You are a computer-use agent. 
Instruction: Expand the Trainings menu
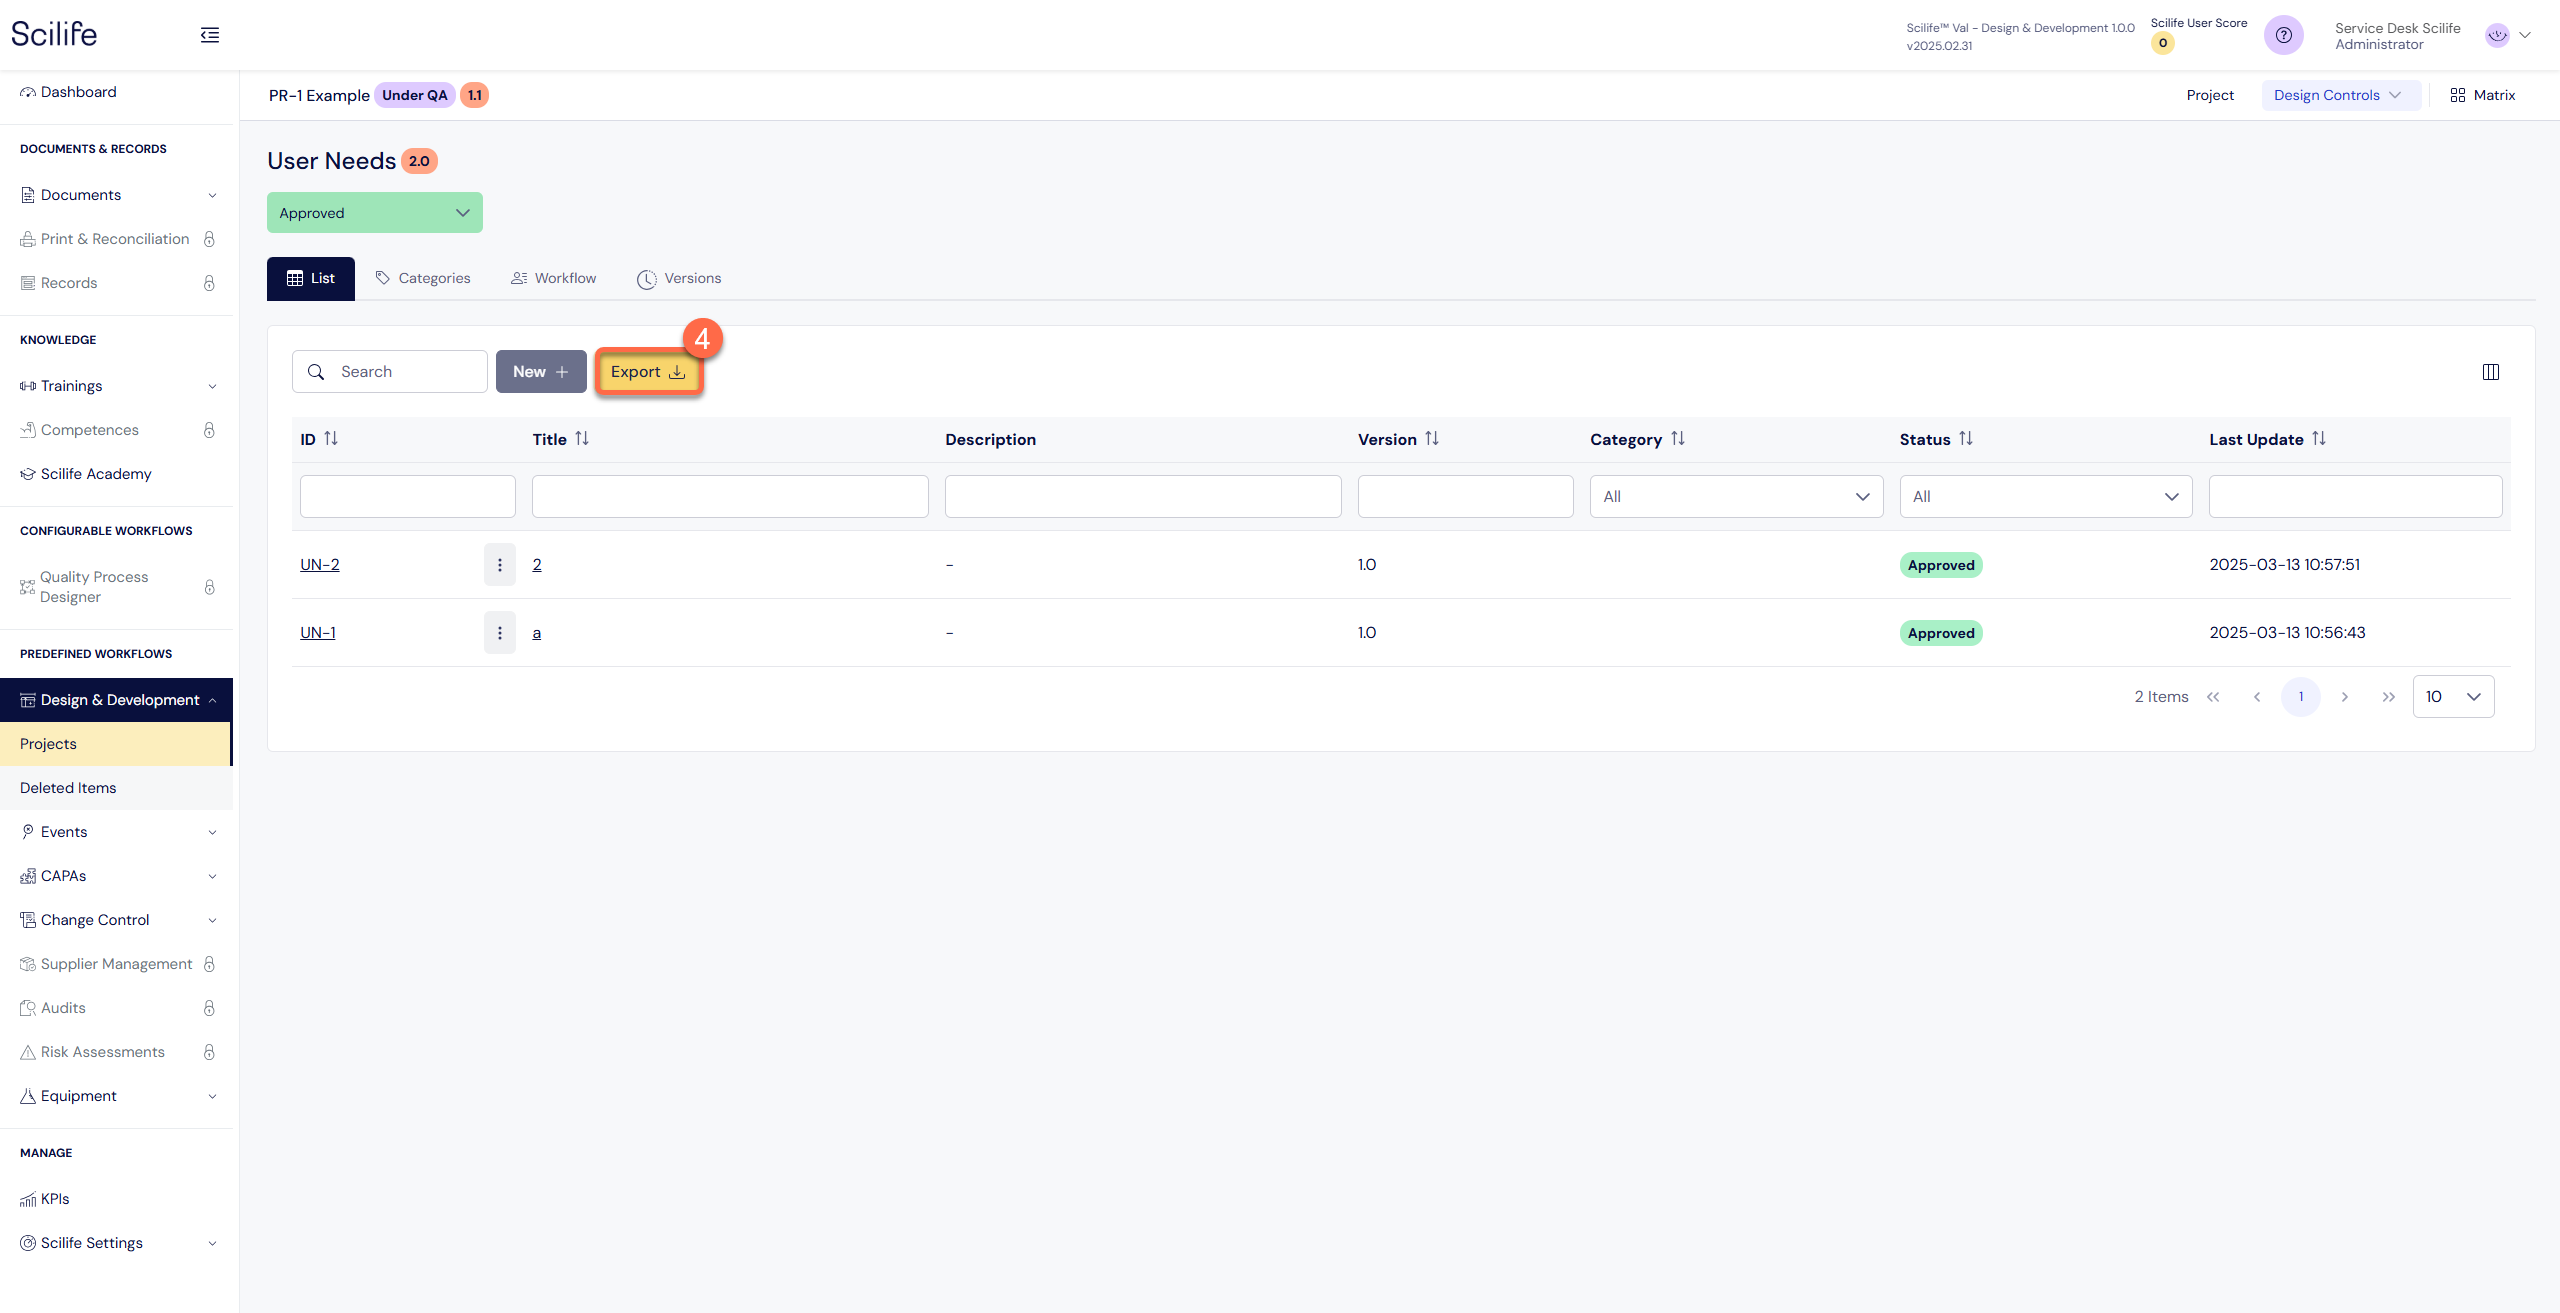pos(117,386)
